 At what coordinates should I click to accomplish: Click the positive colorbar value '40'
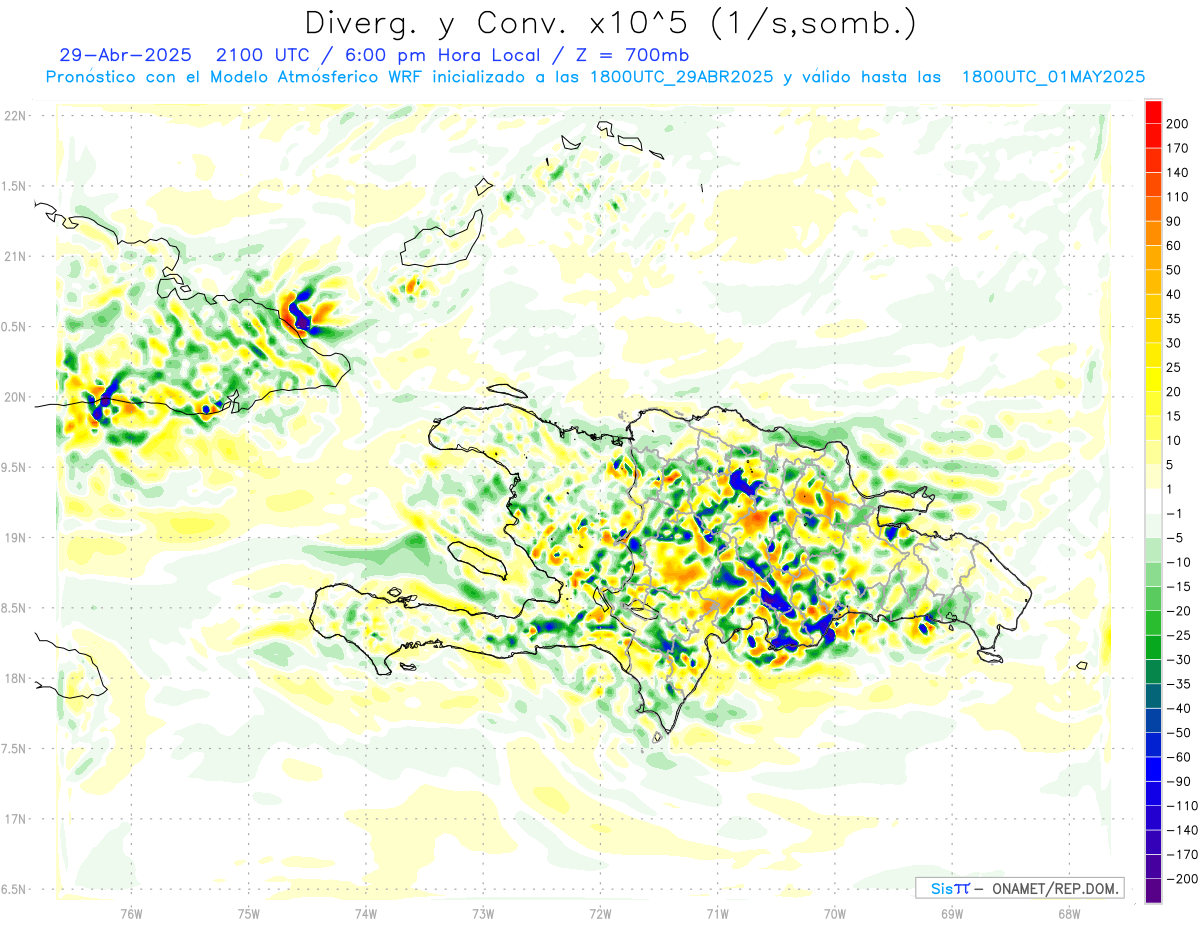tap(1176, 295)
